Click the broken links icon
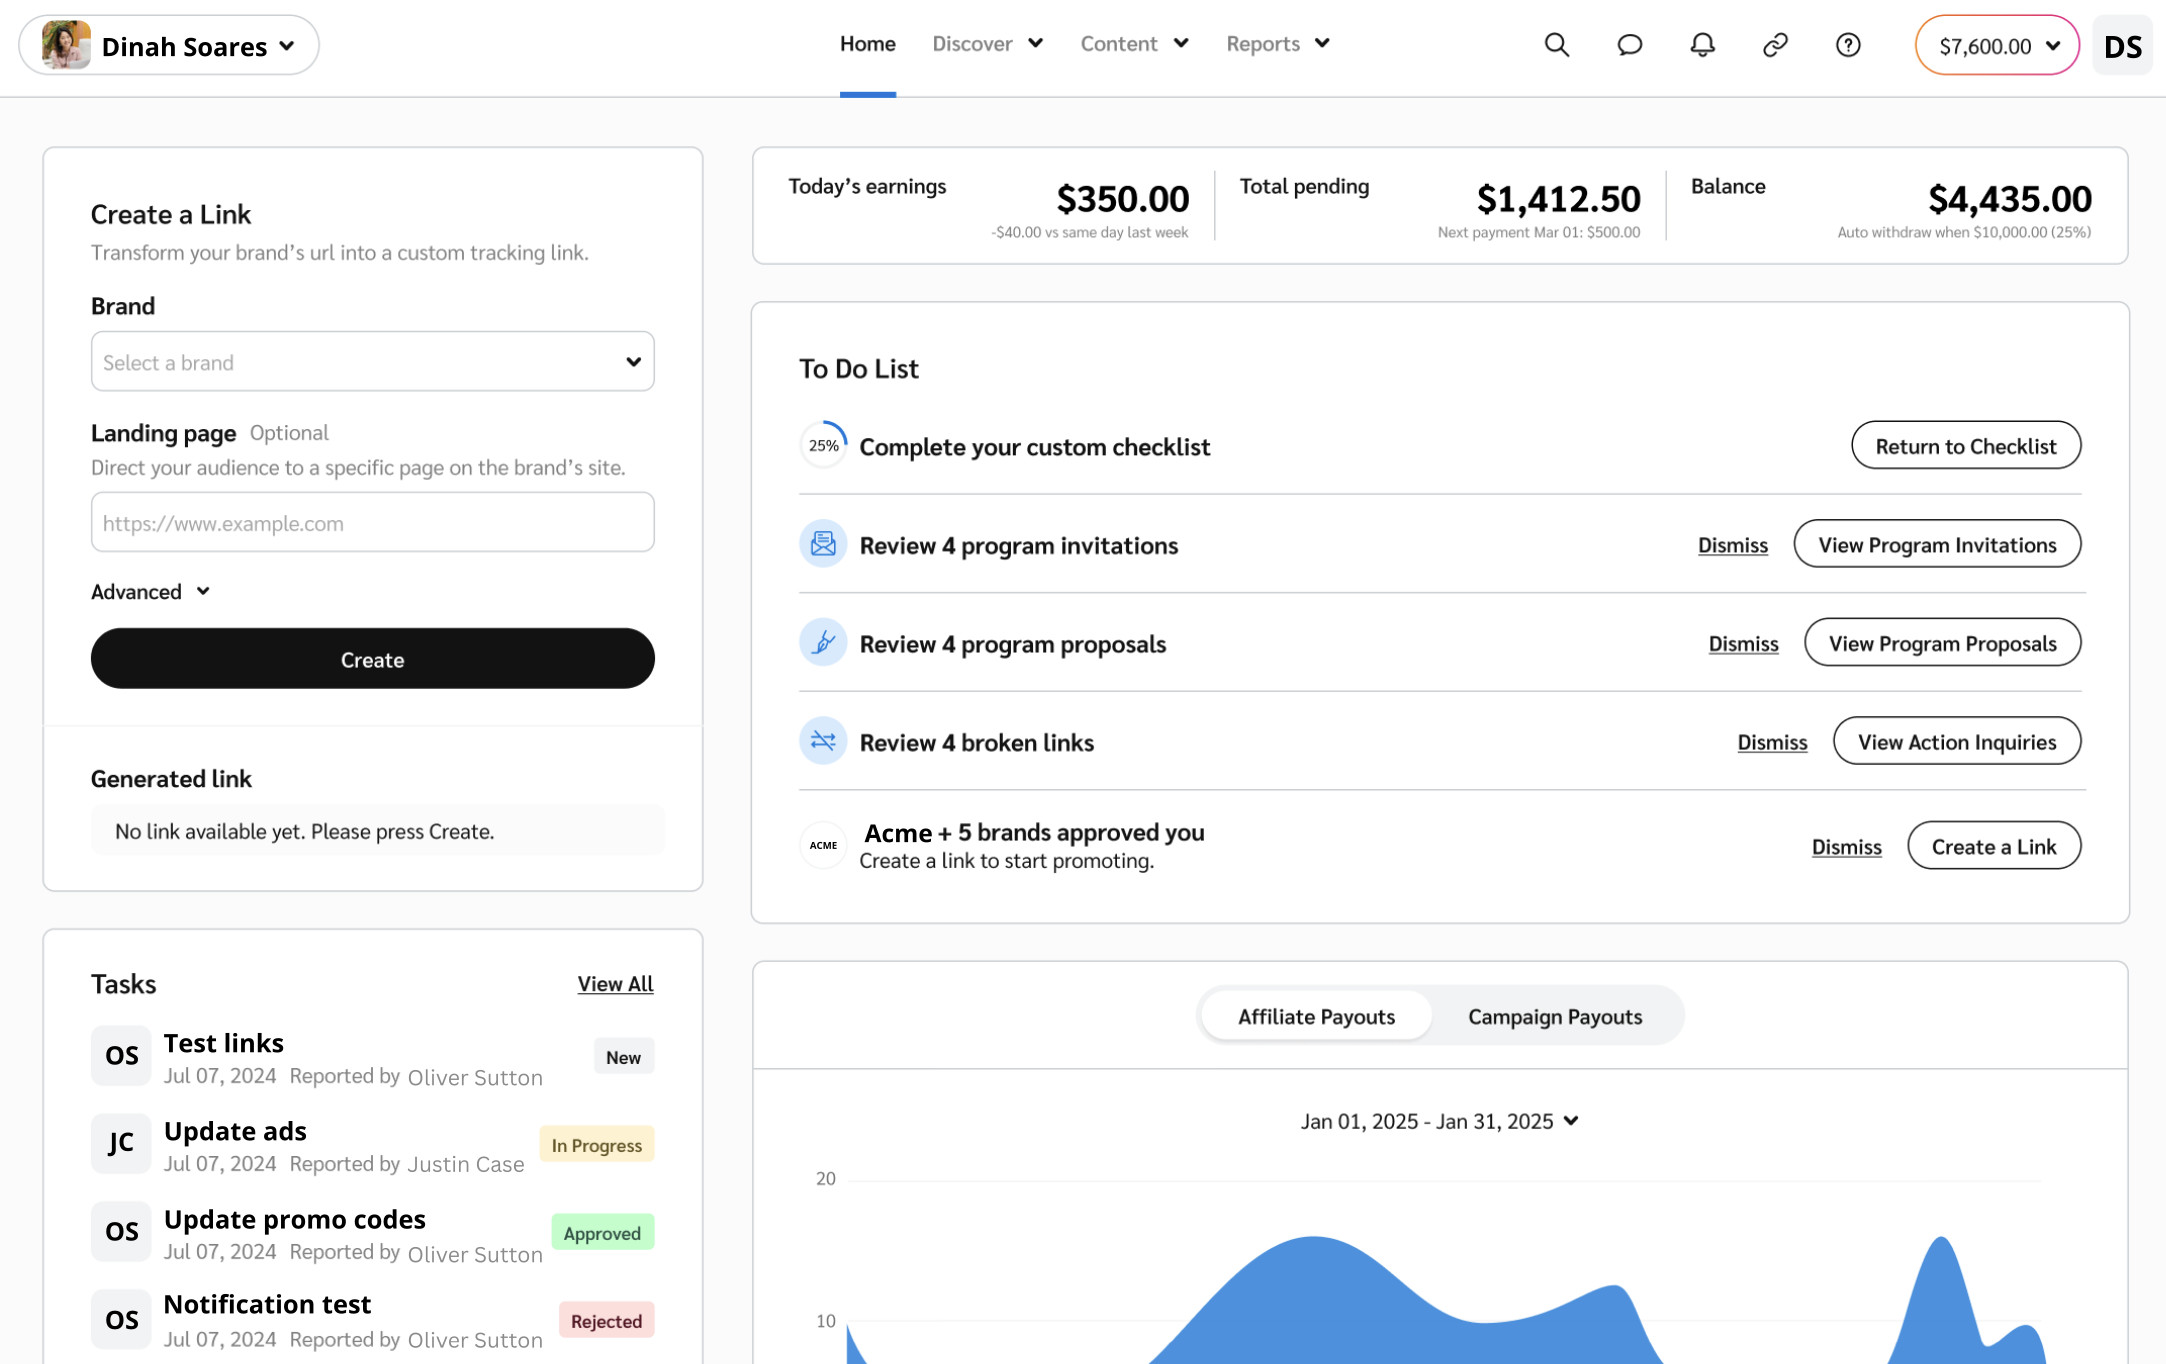The image size is (2166, 1364). (823, 741)
